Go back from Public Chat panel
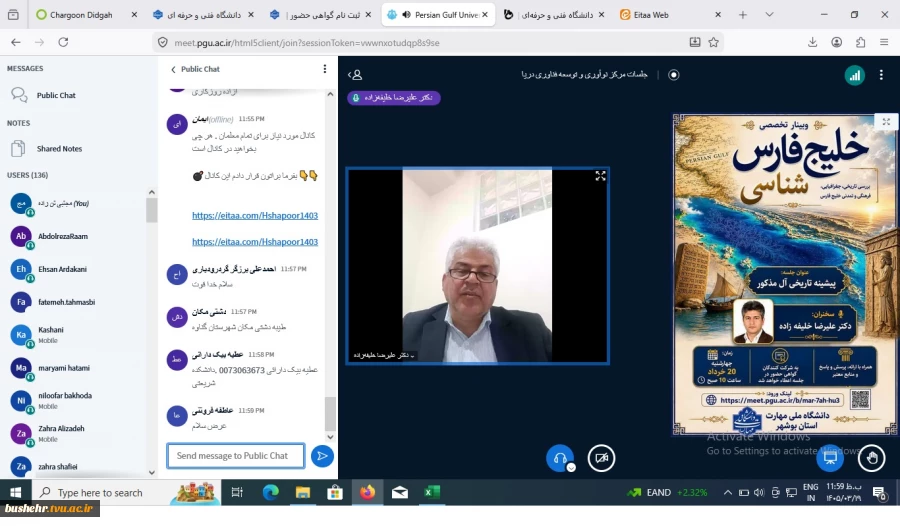This screenshot has width=900, height=526. 173,69
